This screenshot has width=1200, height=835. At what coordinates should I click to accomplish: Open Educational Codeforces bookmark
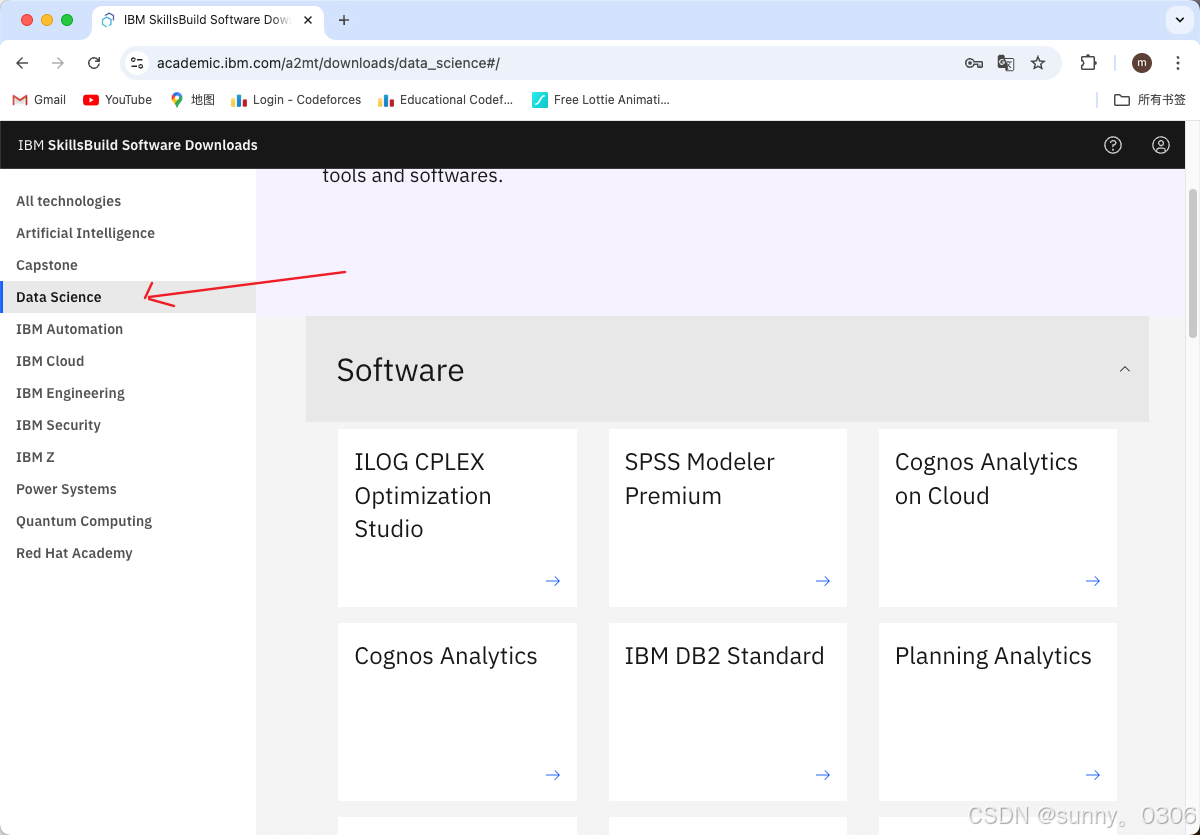[445, 100]
